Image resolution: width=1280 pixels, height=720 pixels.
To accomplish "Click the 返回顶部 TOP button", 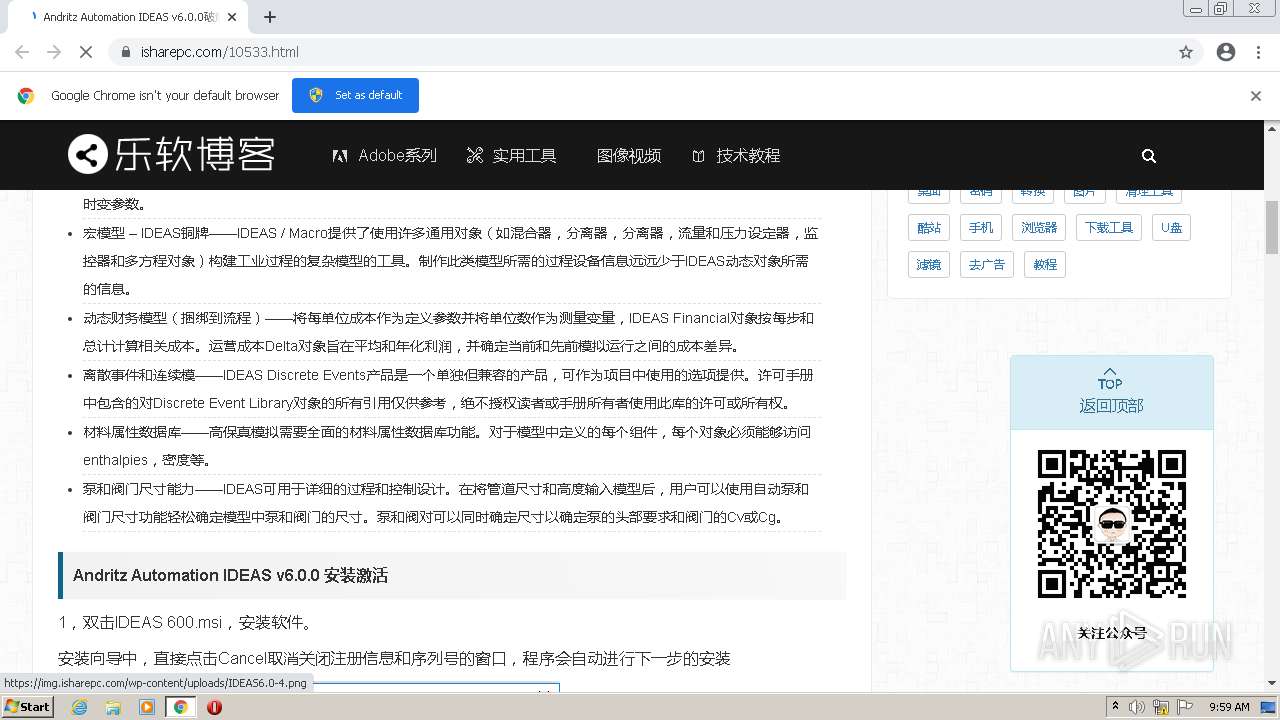I will point(1111,392).
